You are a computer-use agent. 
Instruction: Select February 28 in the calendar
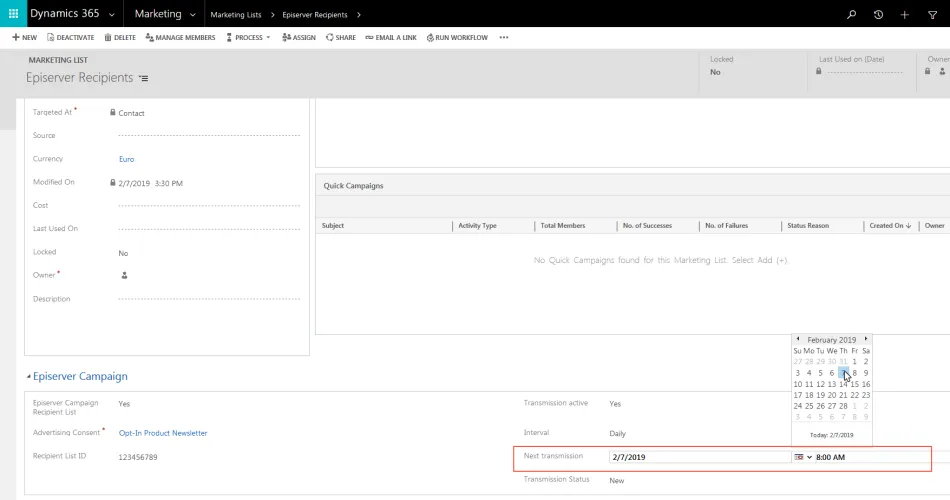[x=843, y=406]
